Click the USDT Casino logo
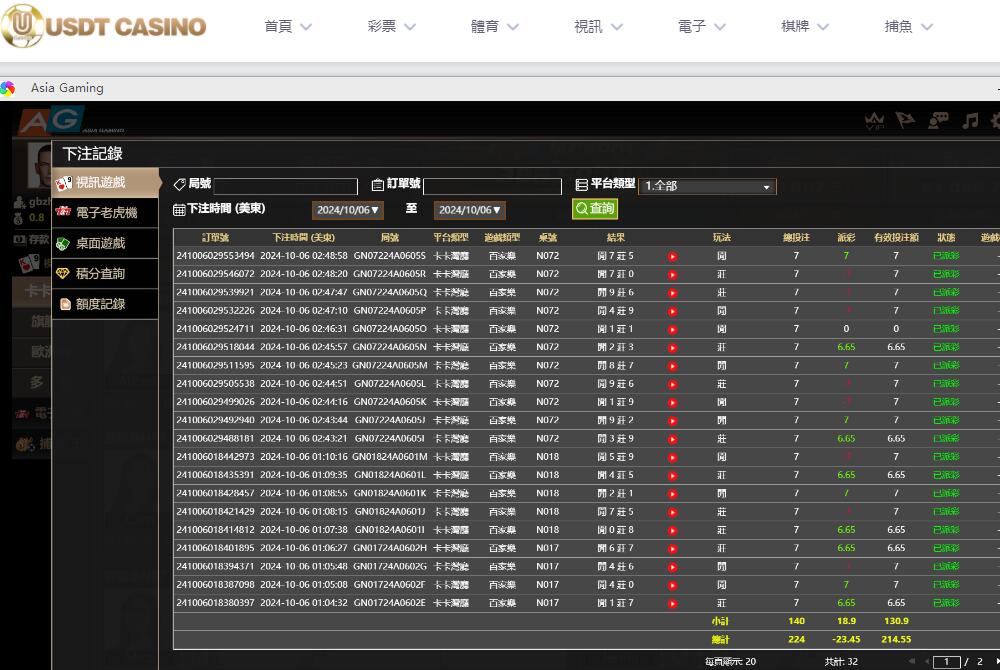The height and width of the screenshot is (670, 1000). tap(104, 27)
